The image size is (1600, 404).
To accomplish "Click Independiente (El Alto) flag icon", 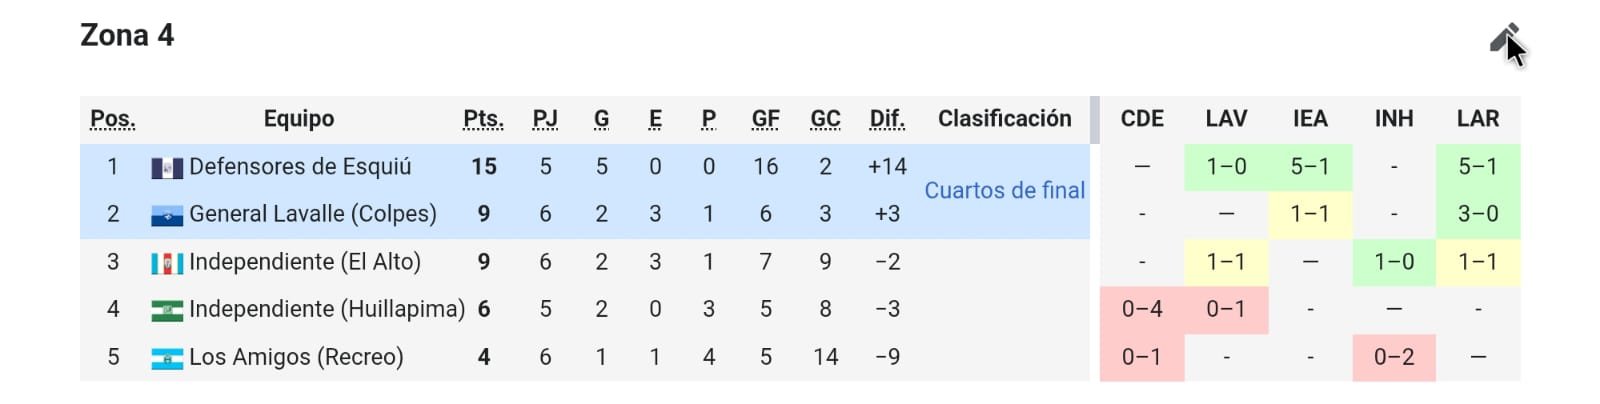I will point(166,263).
